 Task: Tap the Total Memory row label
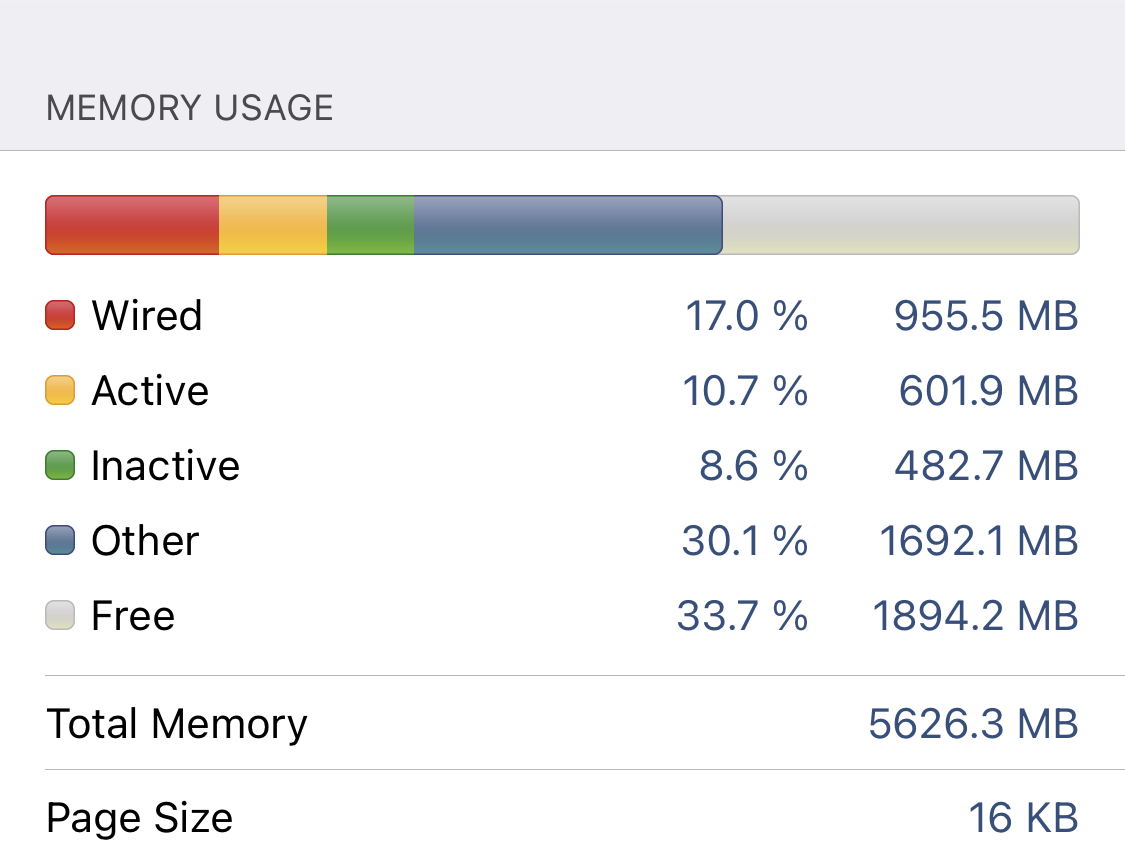click(177, 723)
